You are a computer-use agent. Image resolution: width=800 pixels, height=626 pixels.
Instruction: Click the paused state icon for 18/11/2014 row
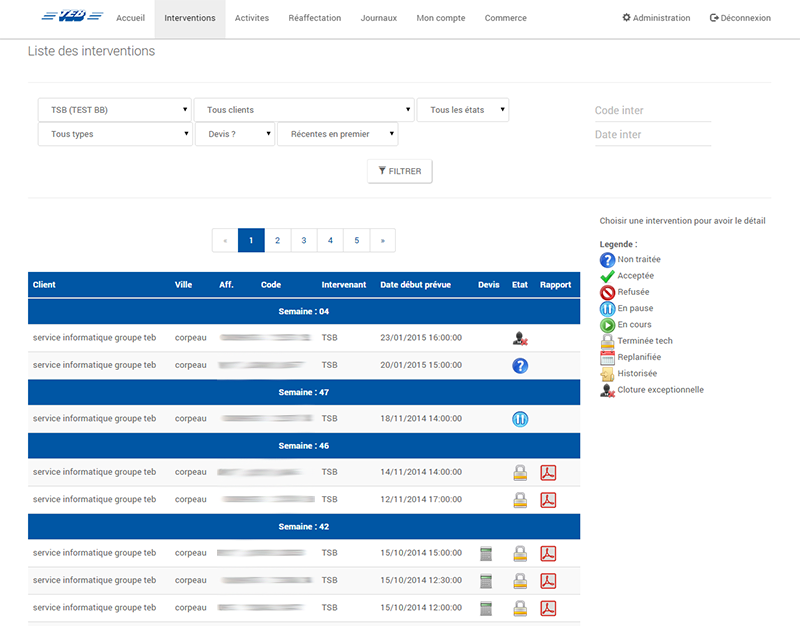click(519, 419)
